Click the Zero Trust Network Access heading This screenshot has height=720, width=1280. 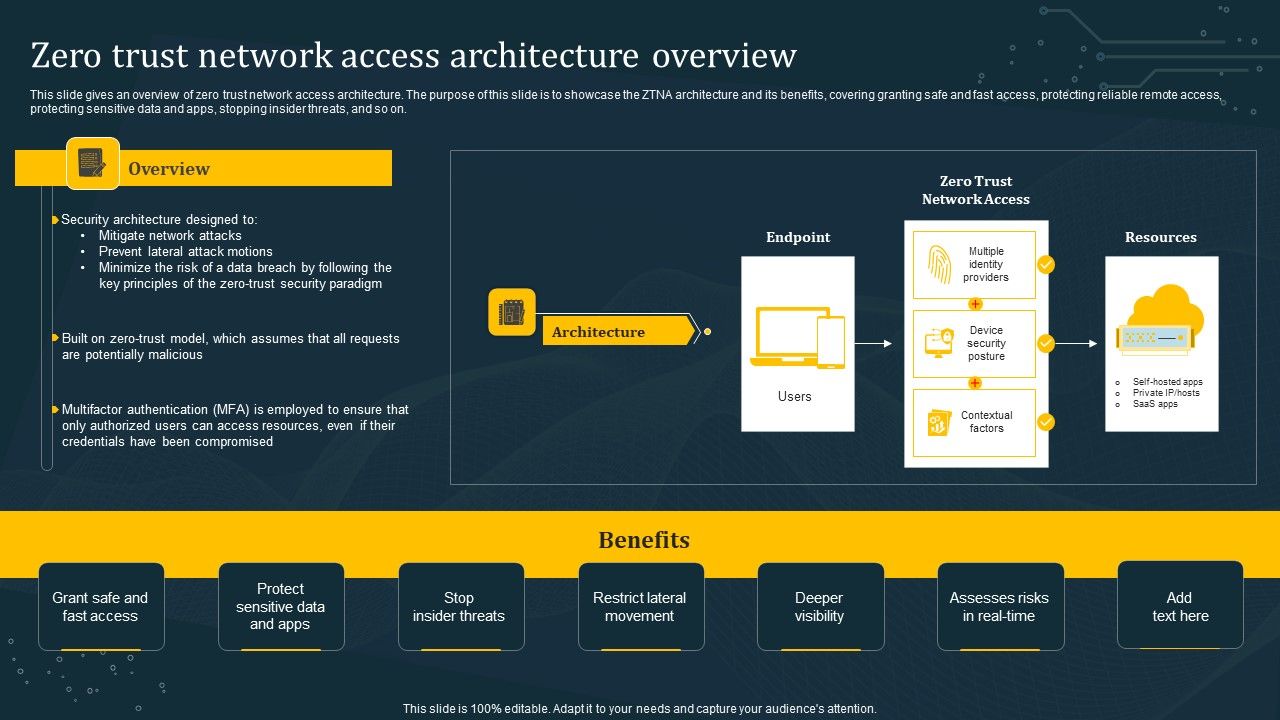point(976,190)
